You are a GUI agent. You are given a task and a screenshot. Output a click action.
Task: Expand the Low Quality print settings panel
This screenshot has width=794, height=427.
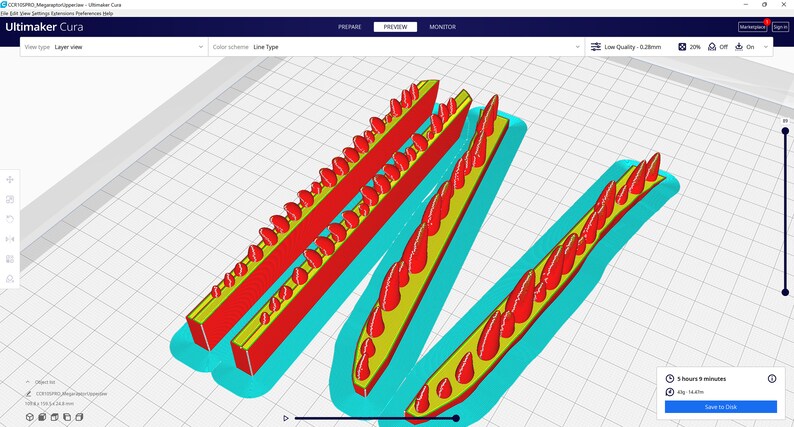click(679, 47)
